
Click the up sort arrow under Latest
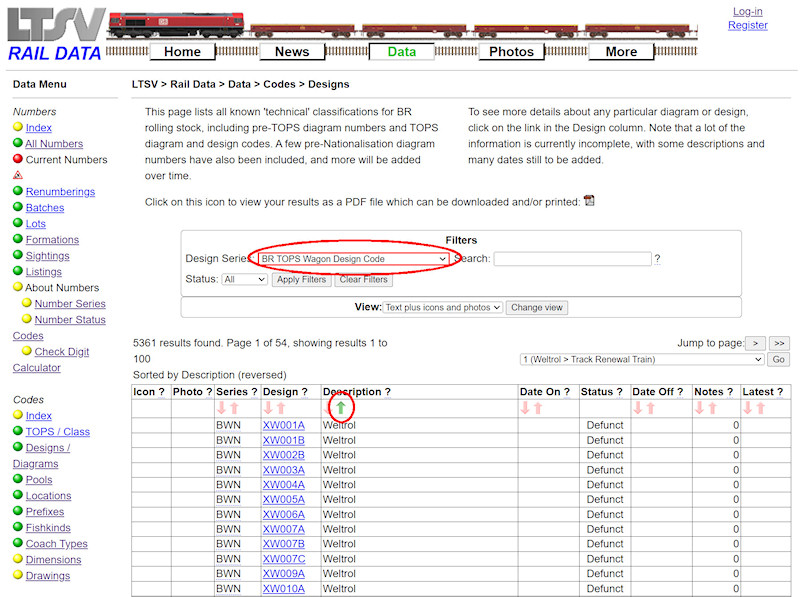[x=761, y=408]
